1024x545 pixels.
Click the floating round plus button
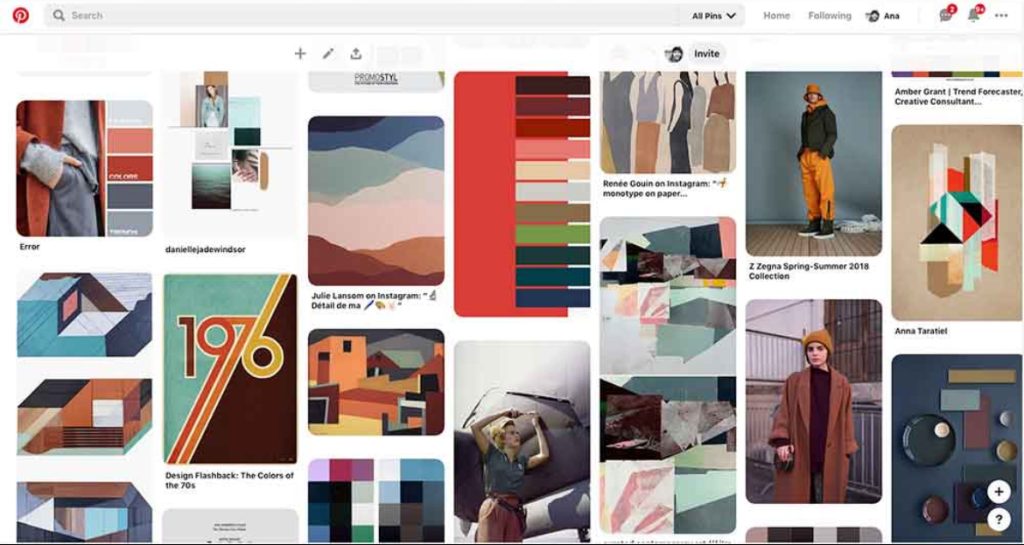click(x=998, y=491)
